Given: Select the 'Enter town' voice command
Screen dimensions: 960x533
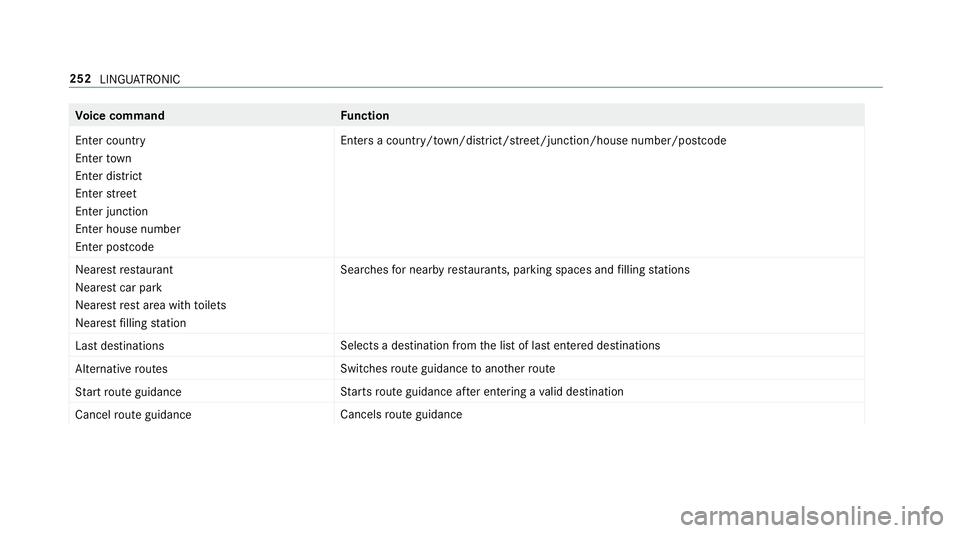Looking at the screenshot, I should (x=103, y=158).
